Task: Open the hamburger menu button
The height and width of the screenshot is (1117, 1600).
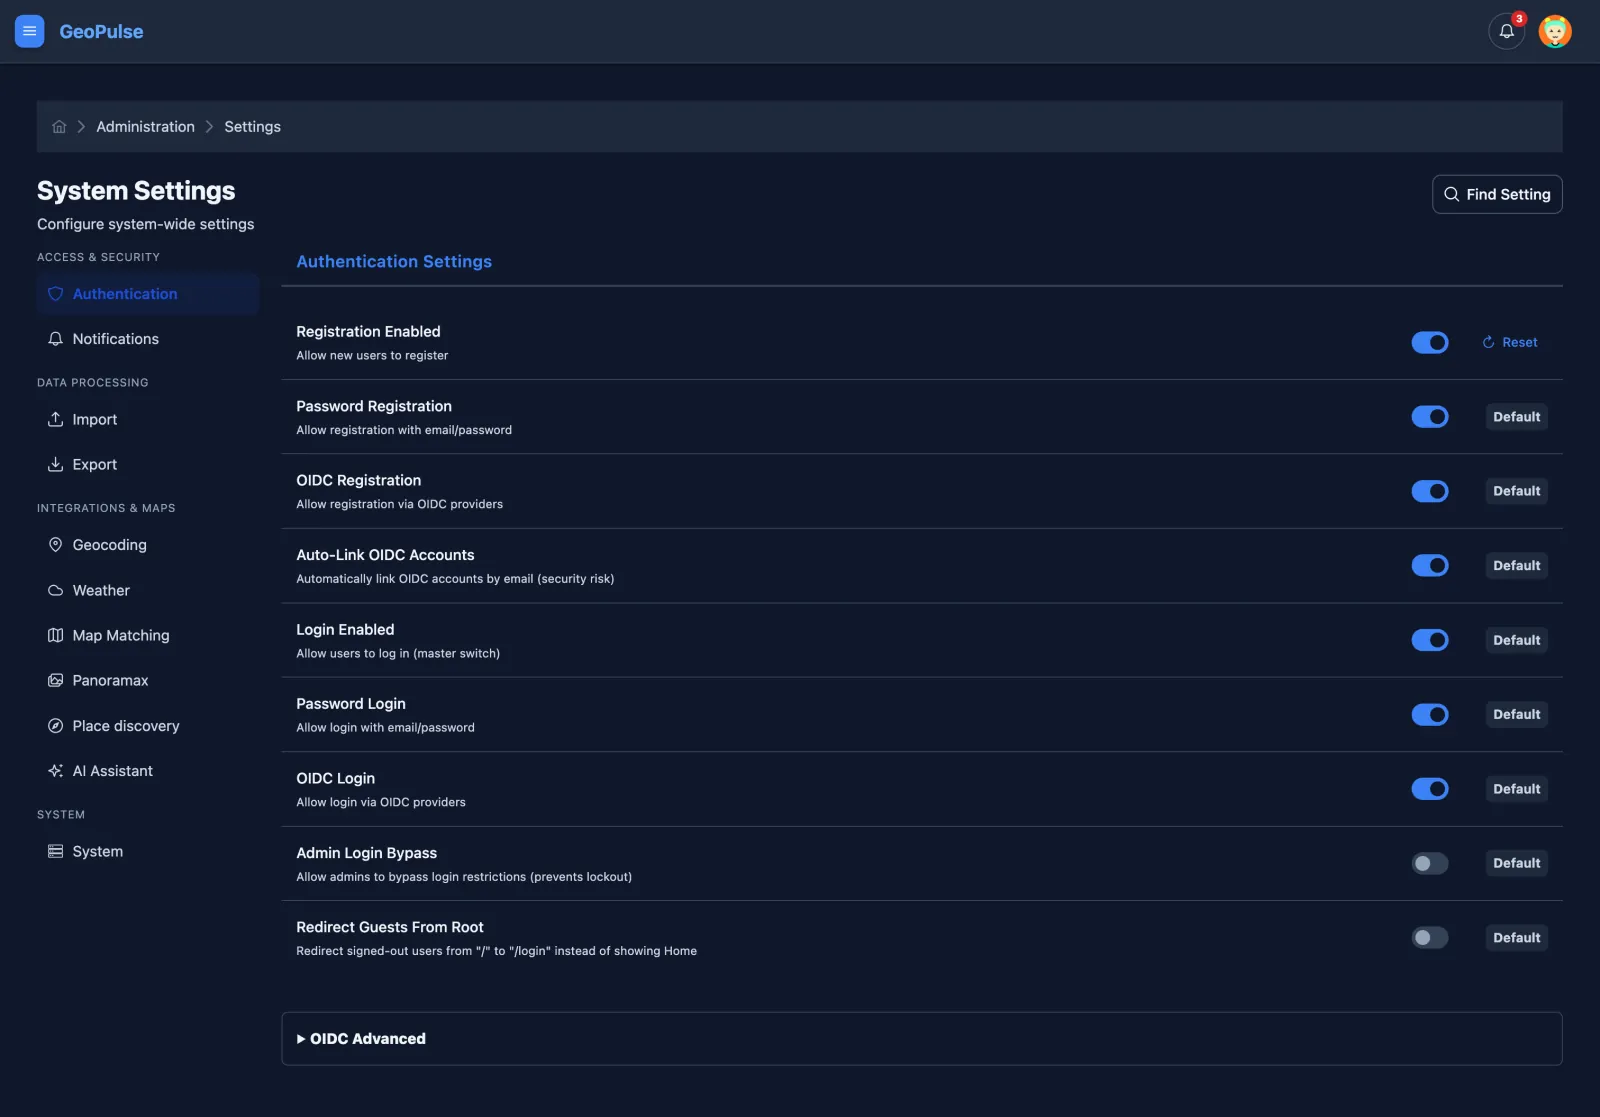Action: pyautogui.click(x=29, y=31)
